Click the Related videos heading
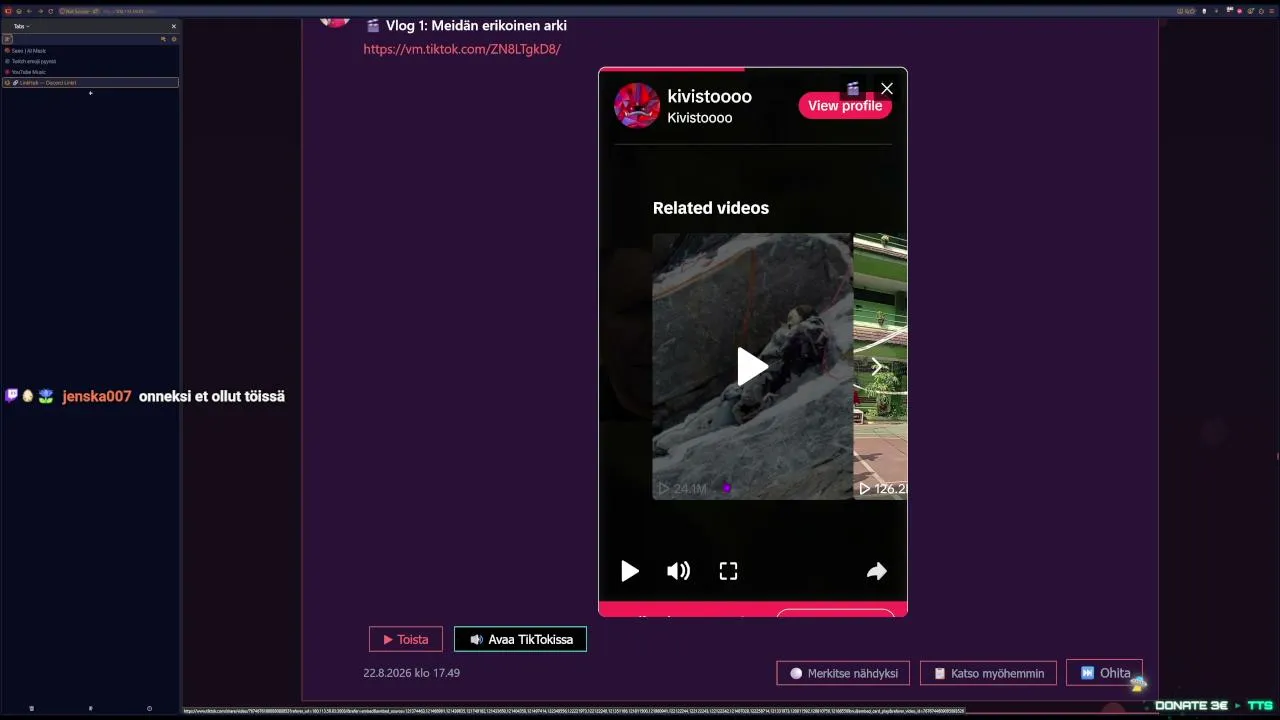The image size is (1280, 720). coord(711,208)
